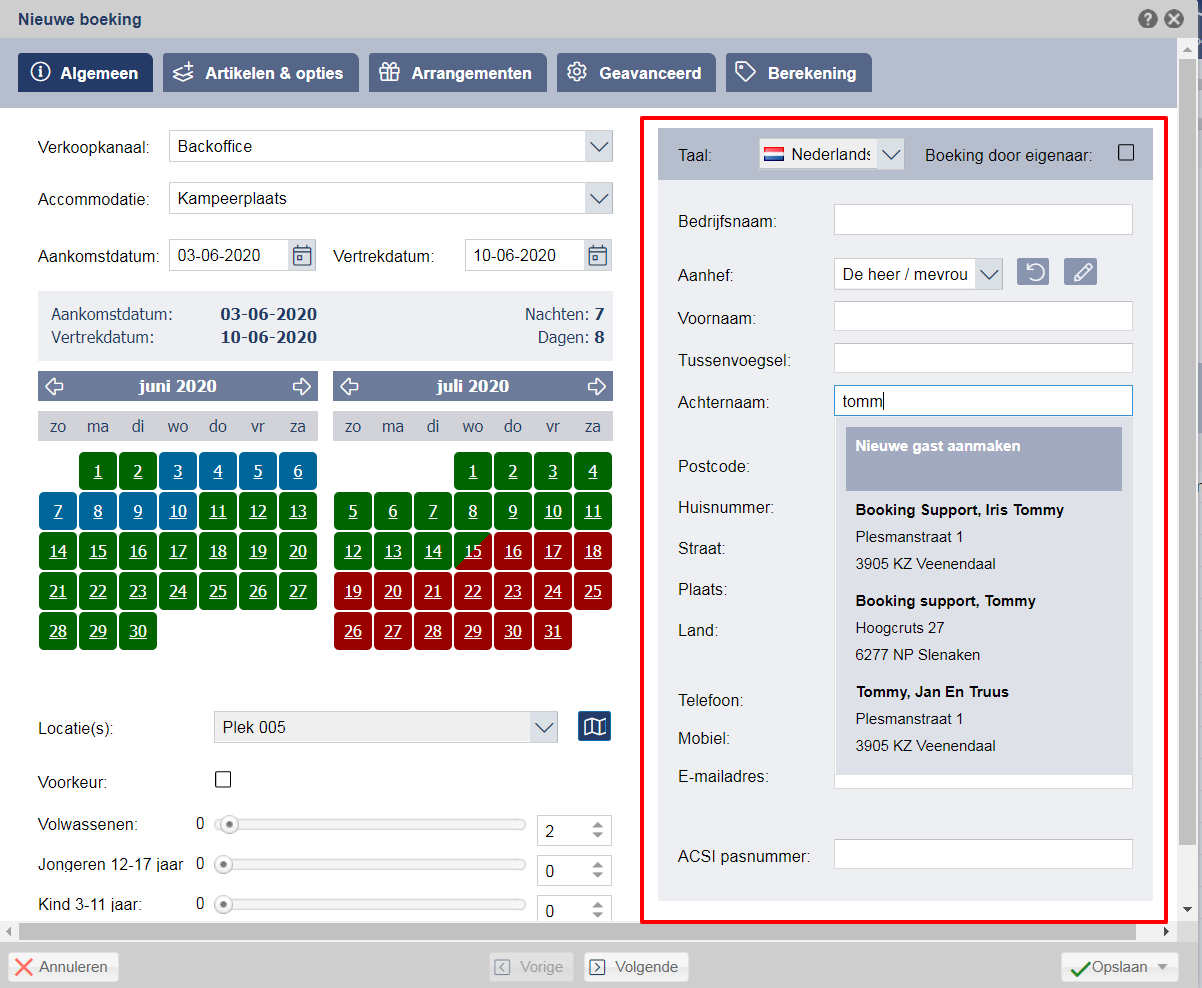
Task: Select guest Booking support, Tommy Hoogcruts
Action: 984,628
